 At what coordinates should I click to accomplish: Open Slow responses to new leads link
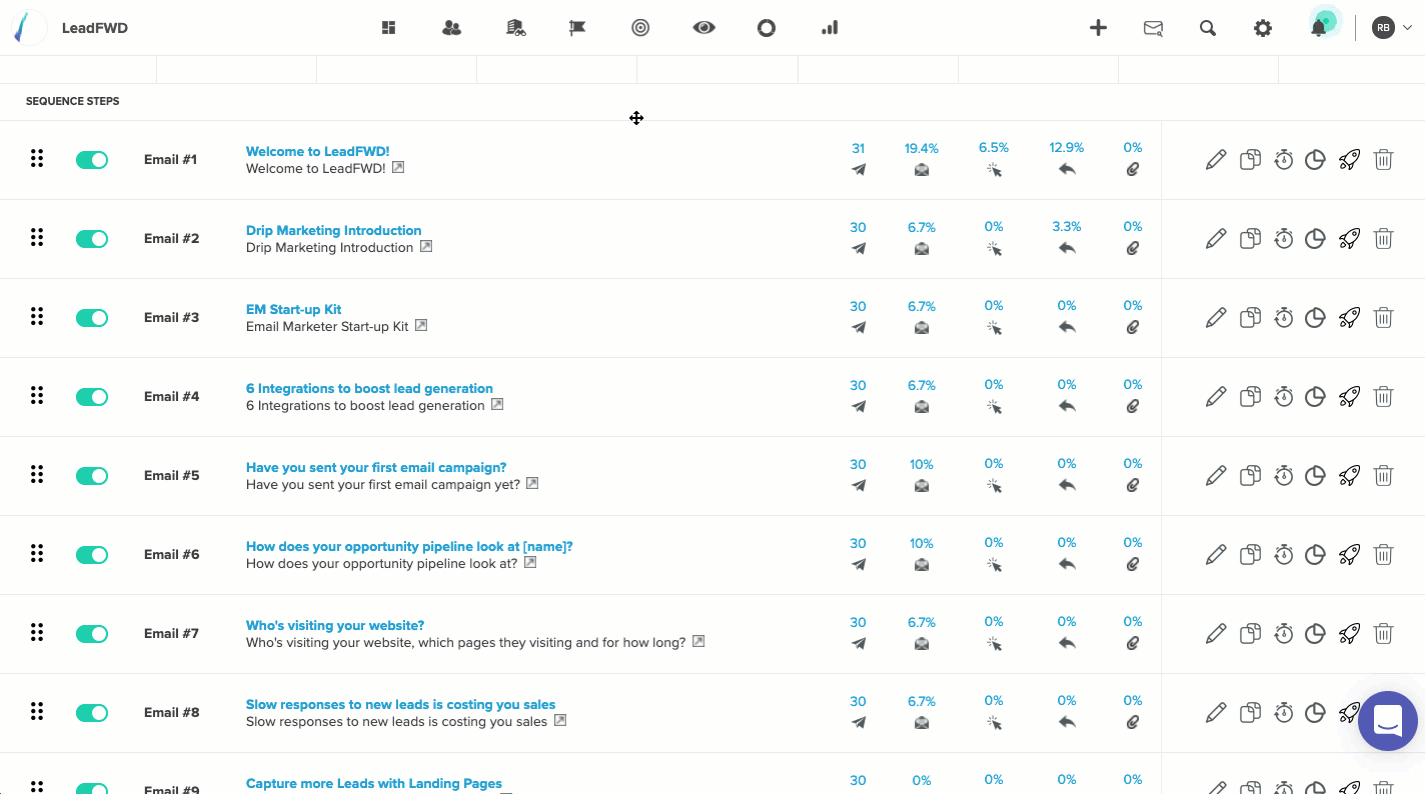(x=401, y=705)
